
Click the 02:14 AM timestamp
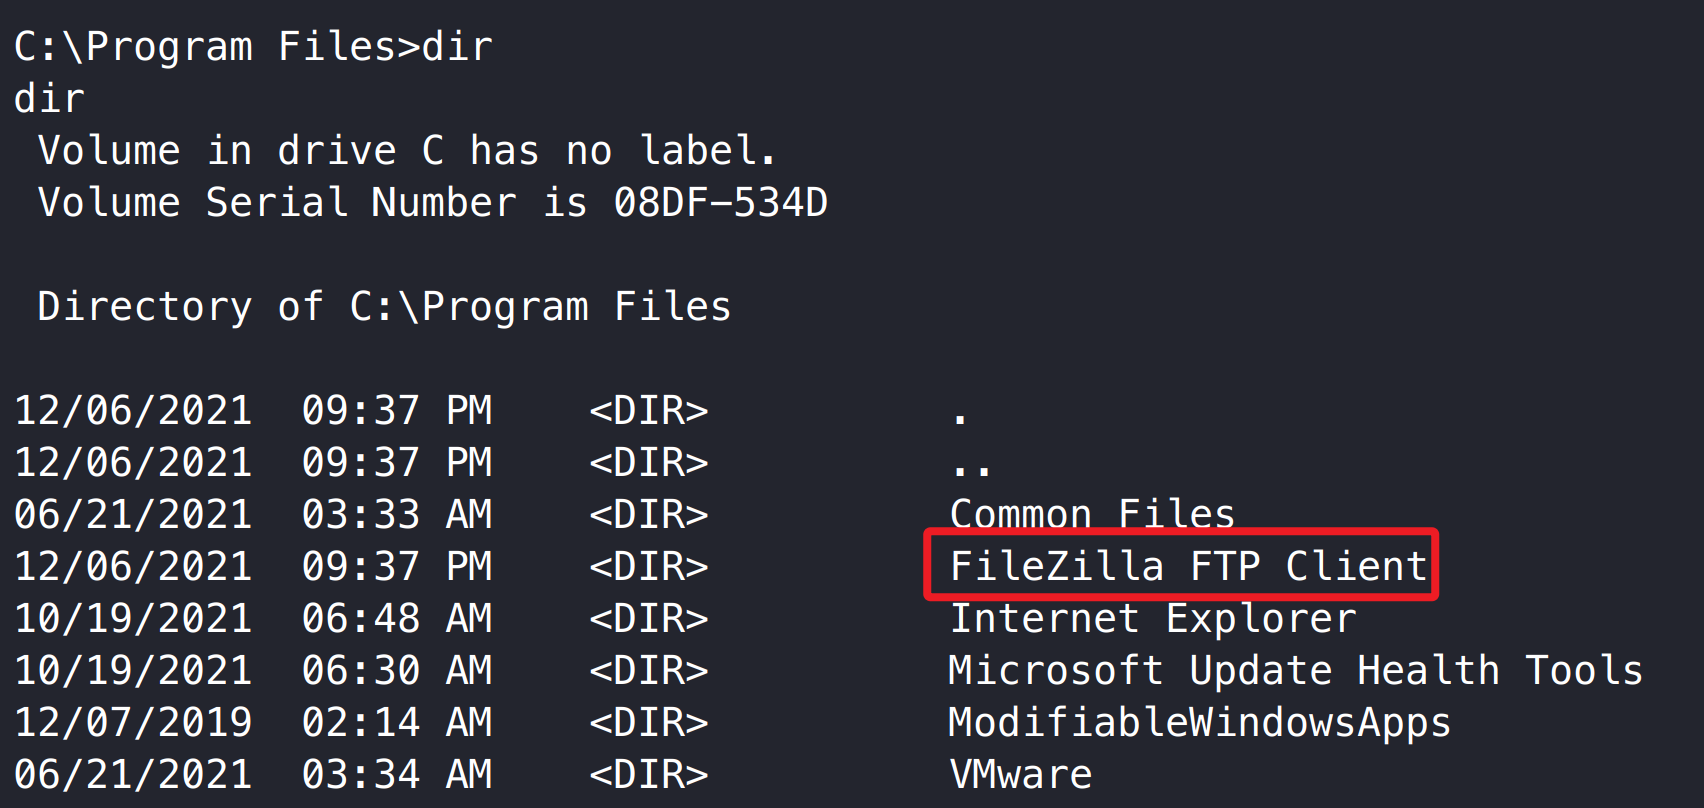(x=396, y=722)
